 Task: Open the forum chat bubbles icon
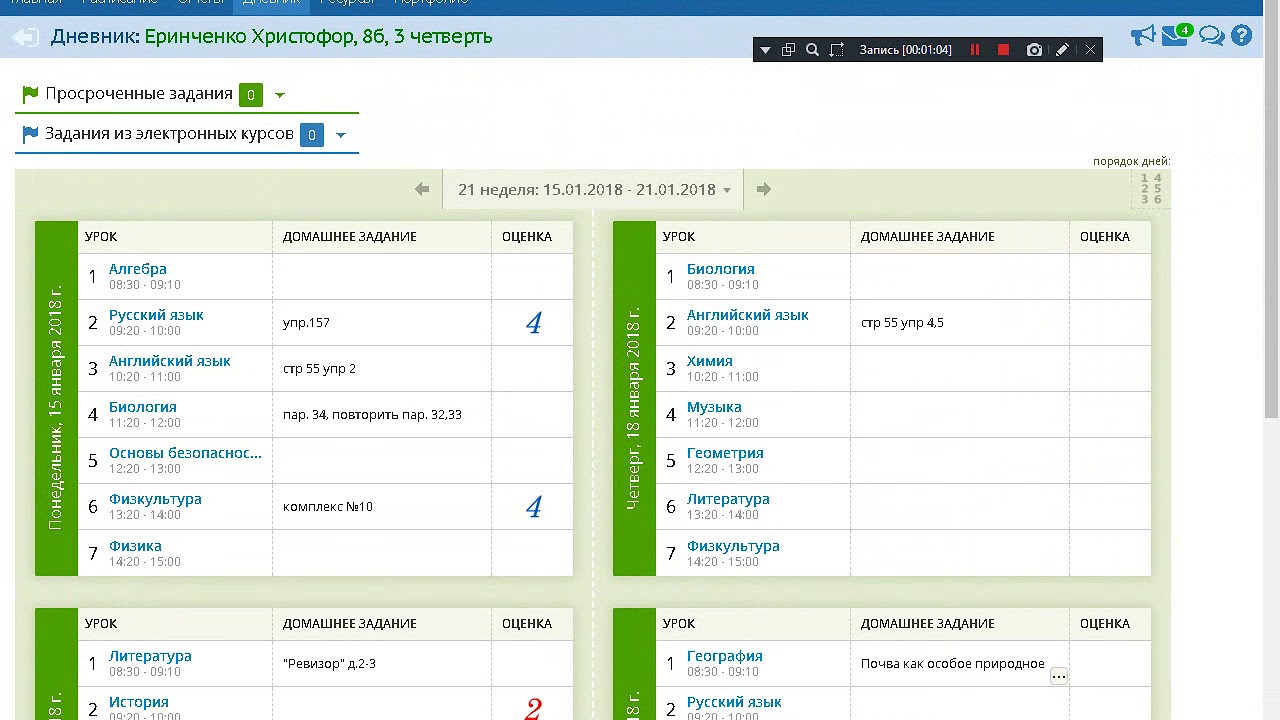click(x=1212, y=36)
